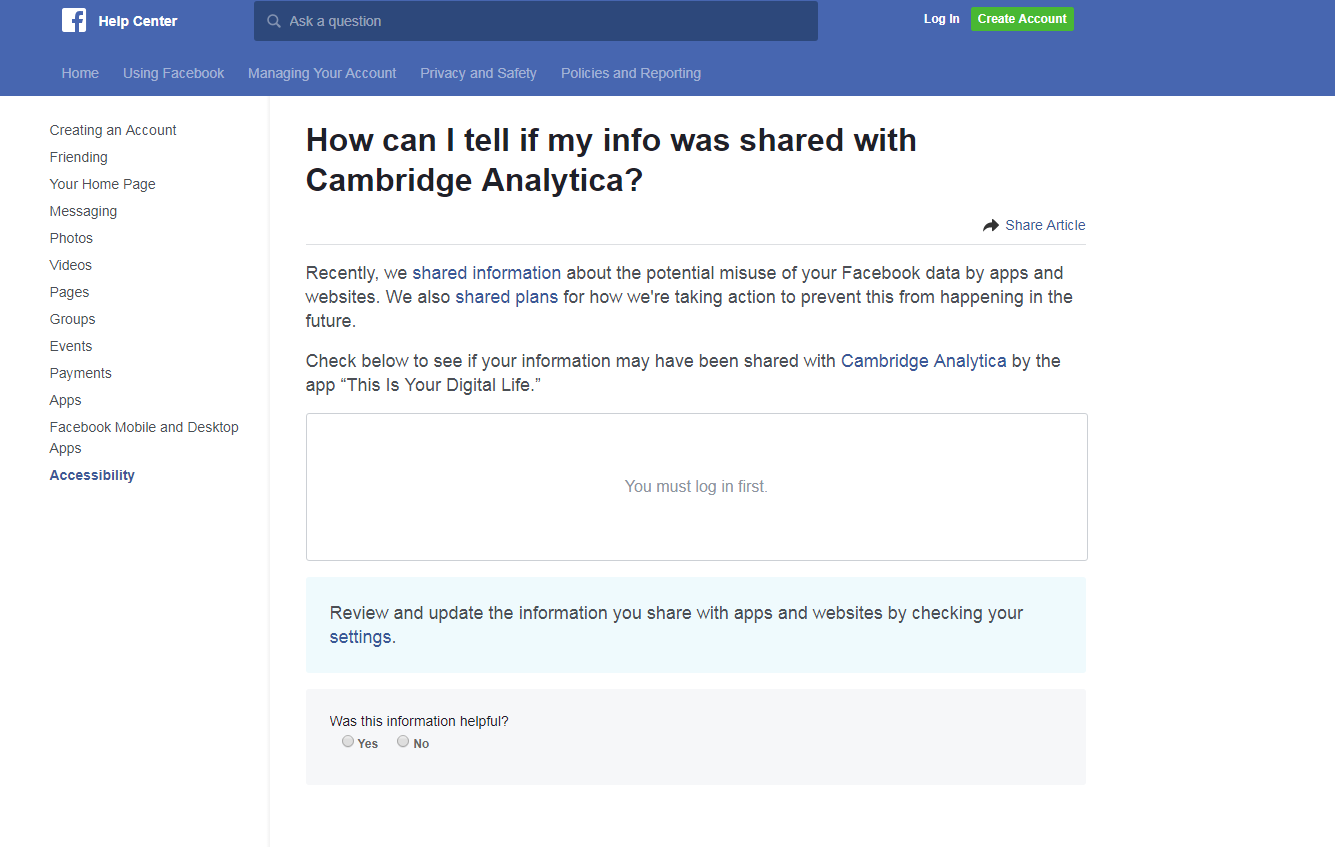The height and width of the screenshot is (847, 1335).
Task: Open the settings link
Action: pyautogui.click(x=360, y=637)
